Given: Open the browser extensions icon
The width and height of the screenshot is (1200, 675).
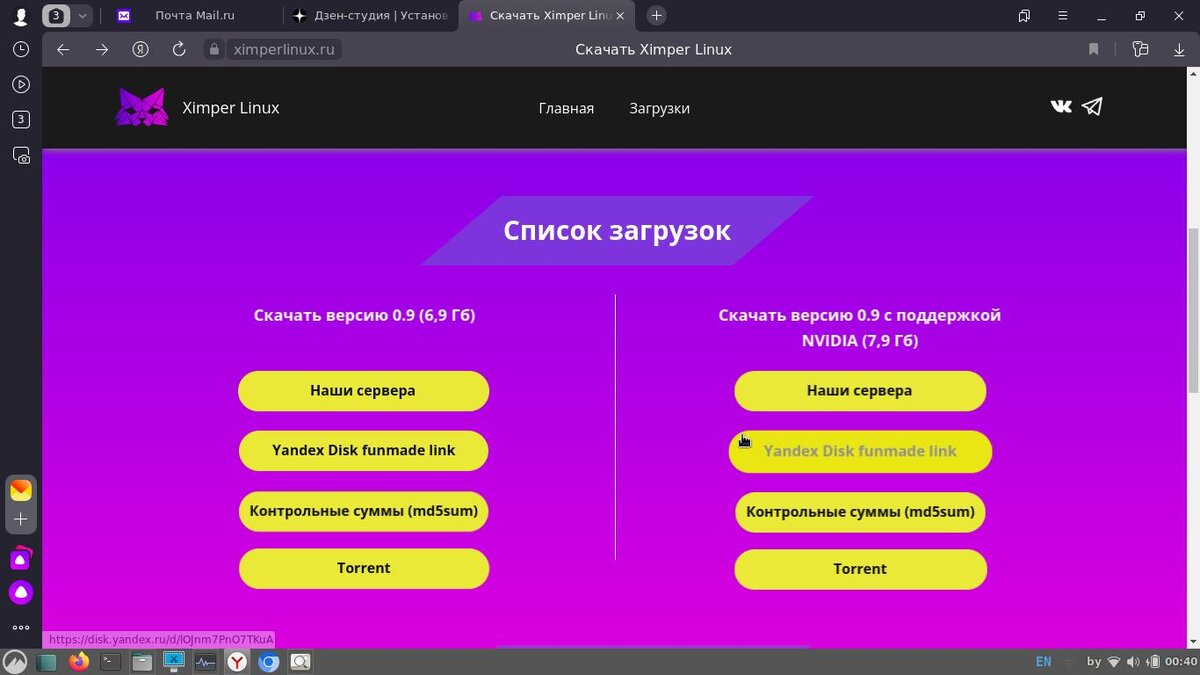Looking at the screenshot, I should 1140,49.
